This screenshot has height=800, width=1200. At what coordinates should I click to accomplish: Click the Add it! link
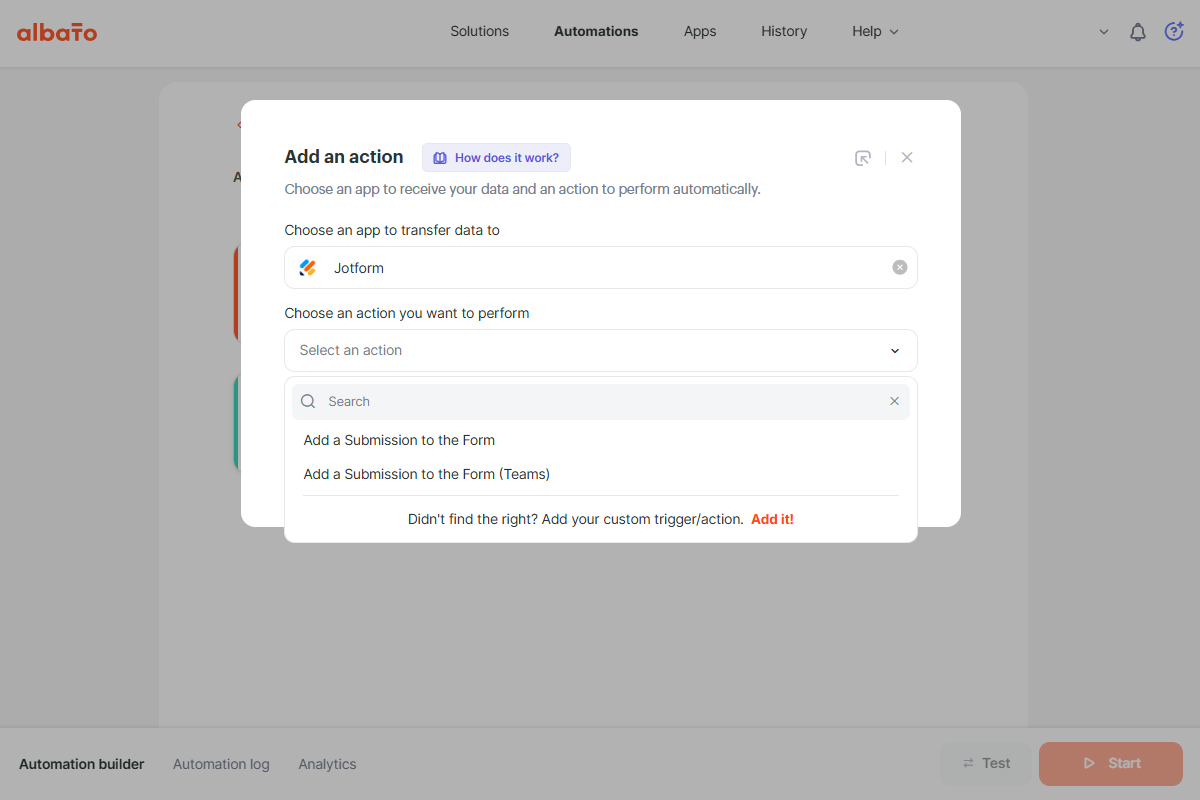(772, 519)
